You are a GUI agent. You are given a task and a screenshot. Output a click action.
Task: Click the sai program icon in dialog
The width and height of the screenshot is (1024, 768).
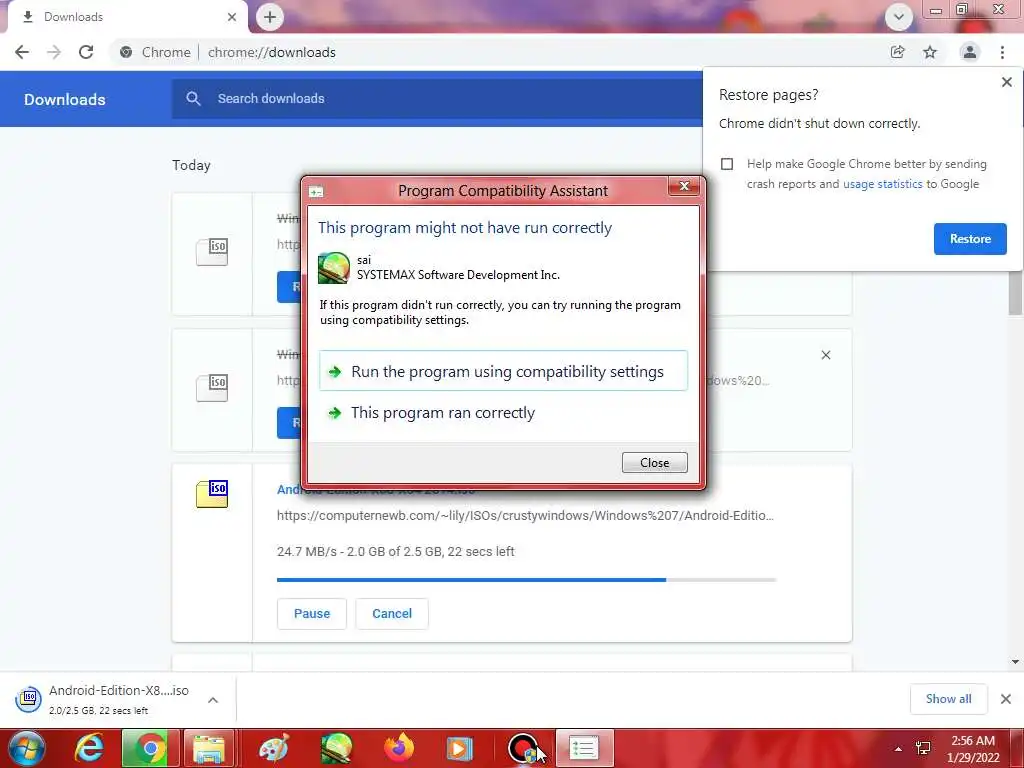(334, 268)
